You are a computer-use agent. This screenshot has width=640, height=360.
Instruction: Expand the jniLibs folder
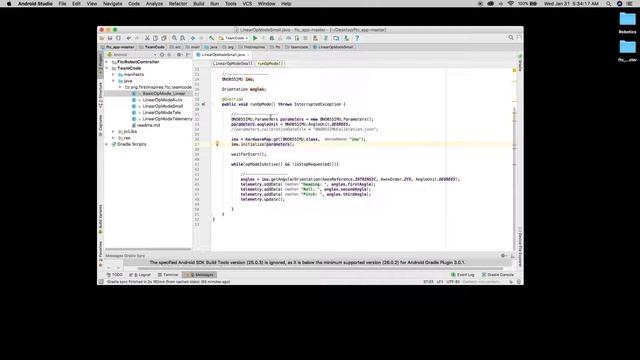113,131
